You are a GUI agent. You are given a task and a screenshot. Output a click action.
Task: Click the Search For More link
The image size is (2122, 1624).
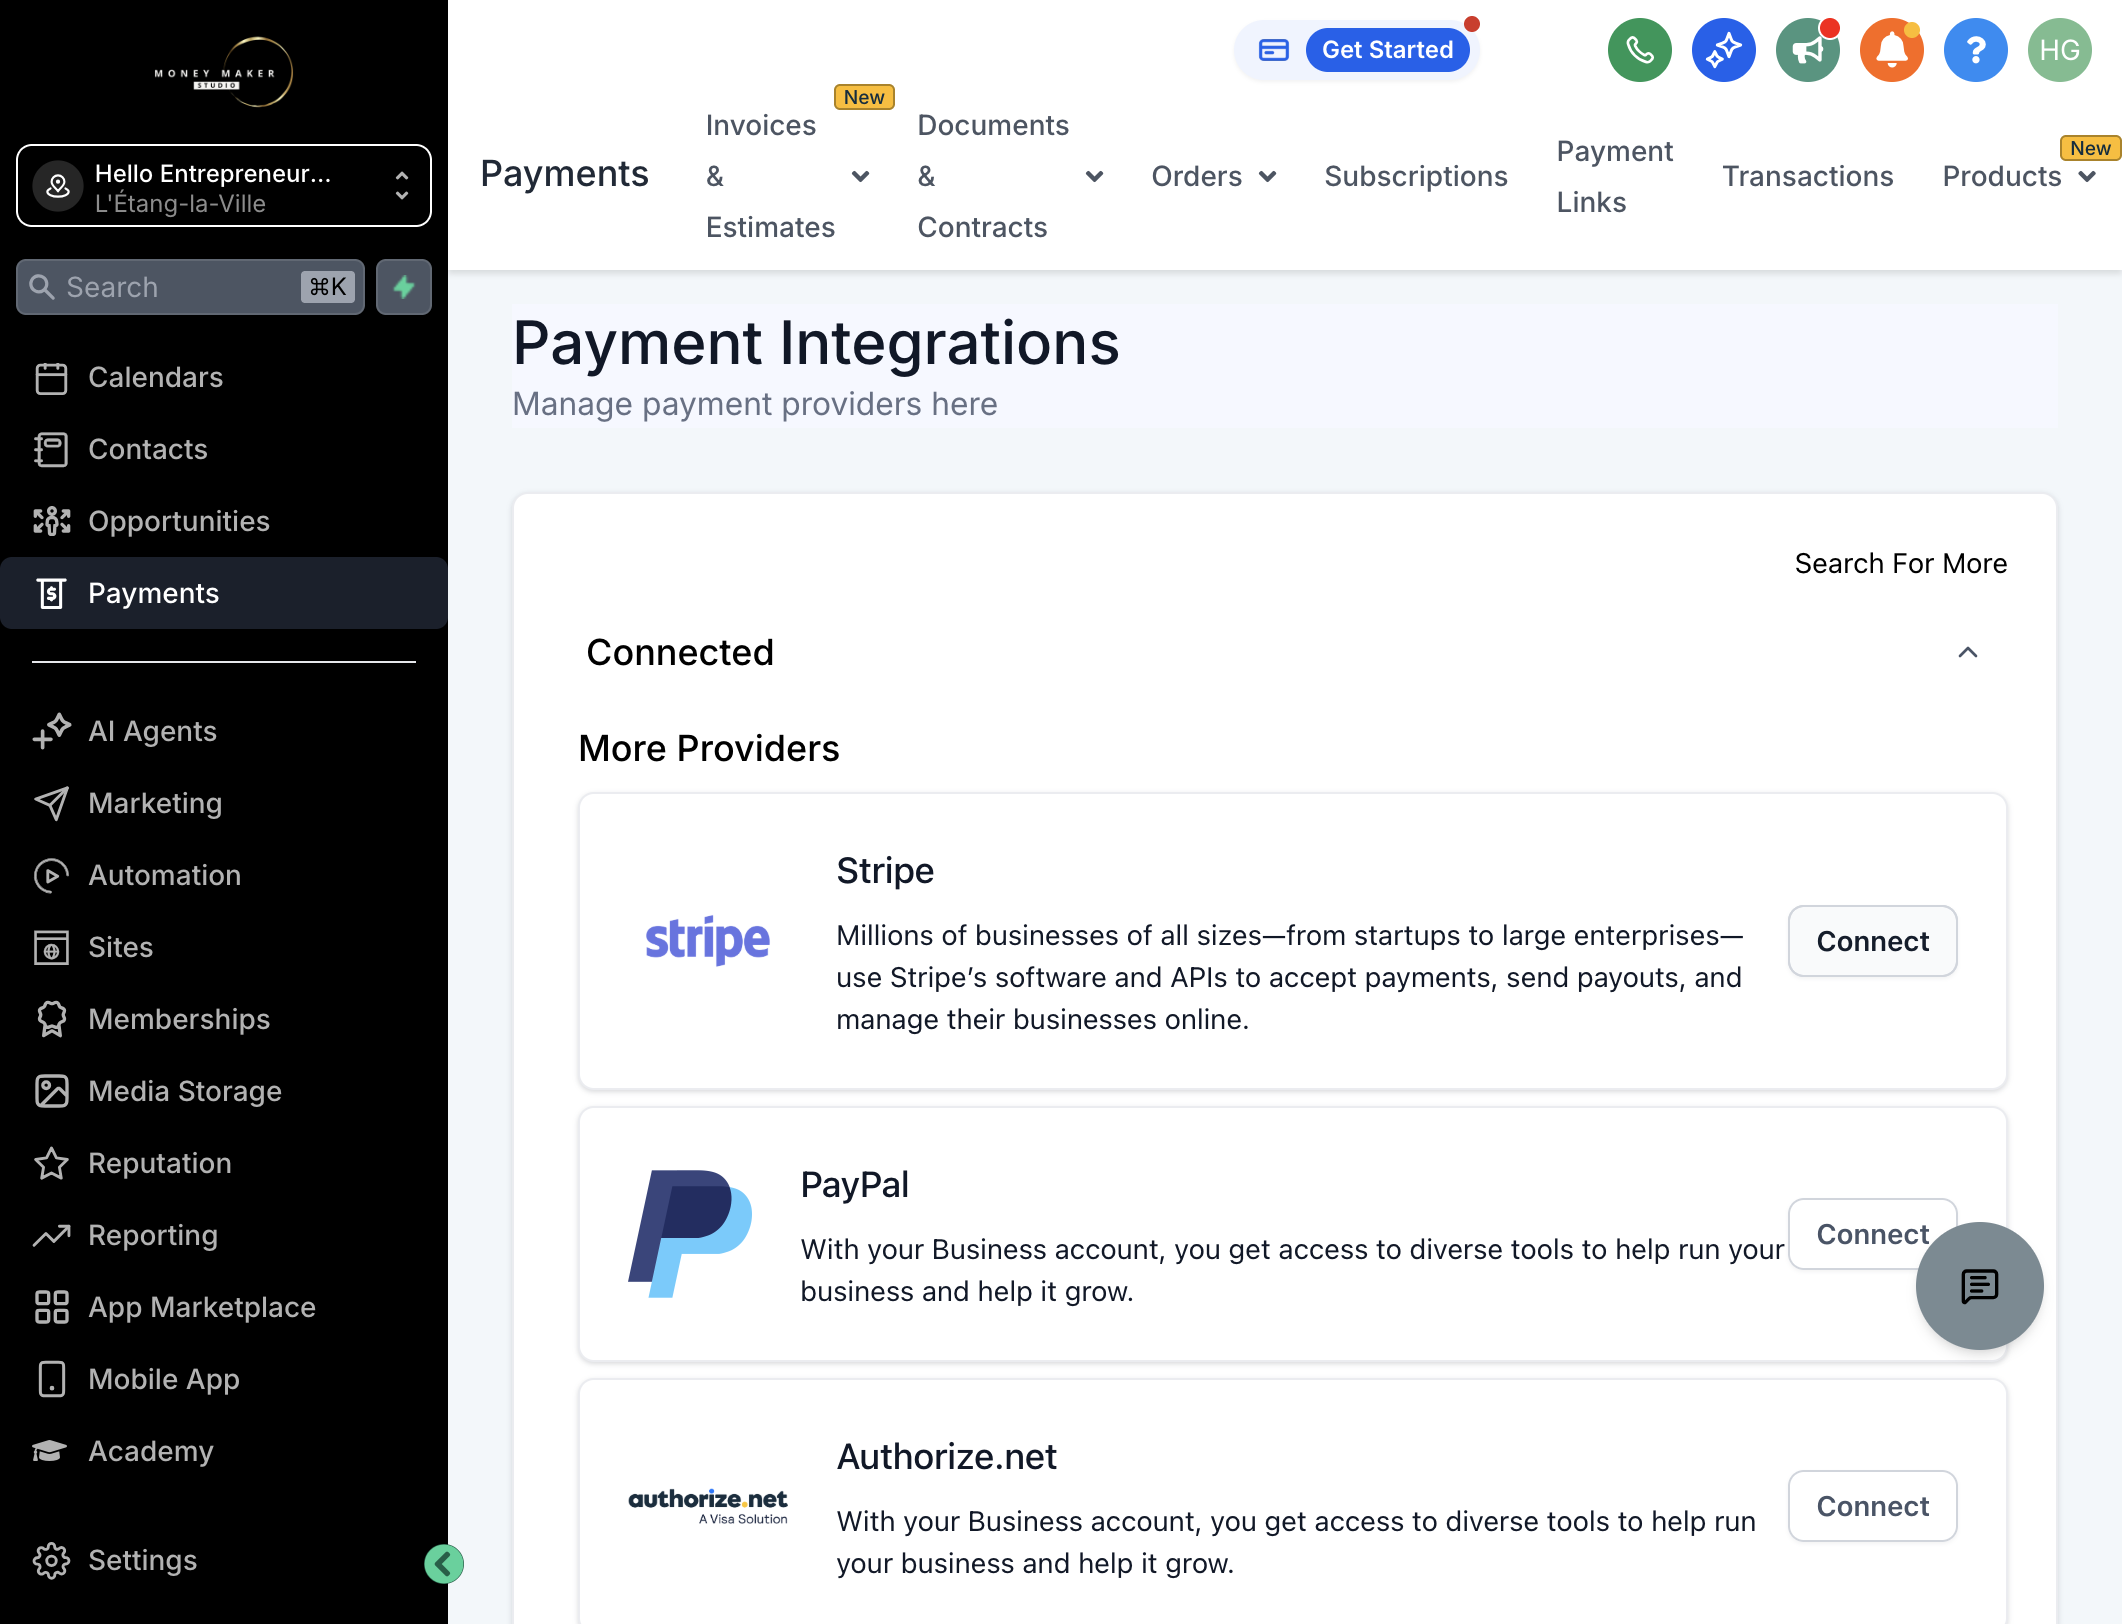coord(1900,563)
